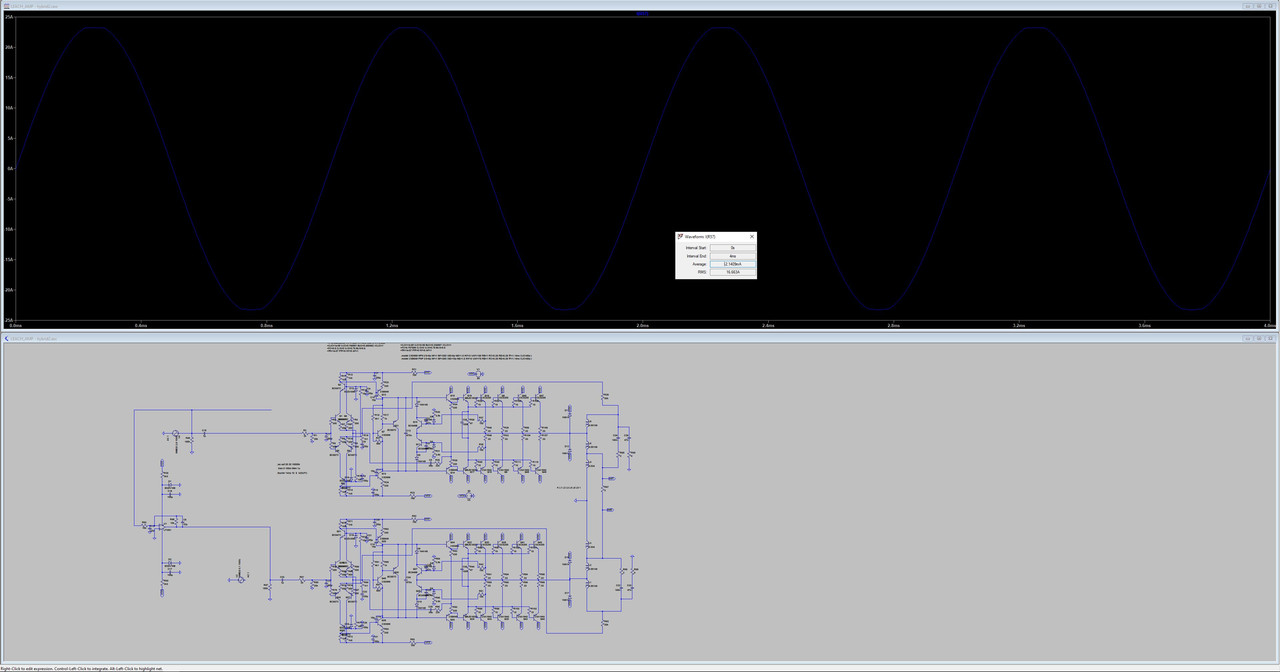Viewport: 1280px width, 672px height.
Task: Click the trace name label above the waveform plot
Action: tap(642, 14)
